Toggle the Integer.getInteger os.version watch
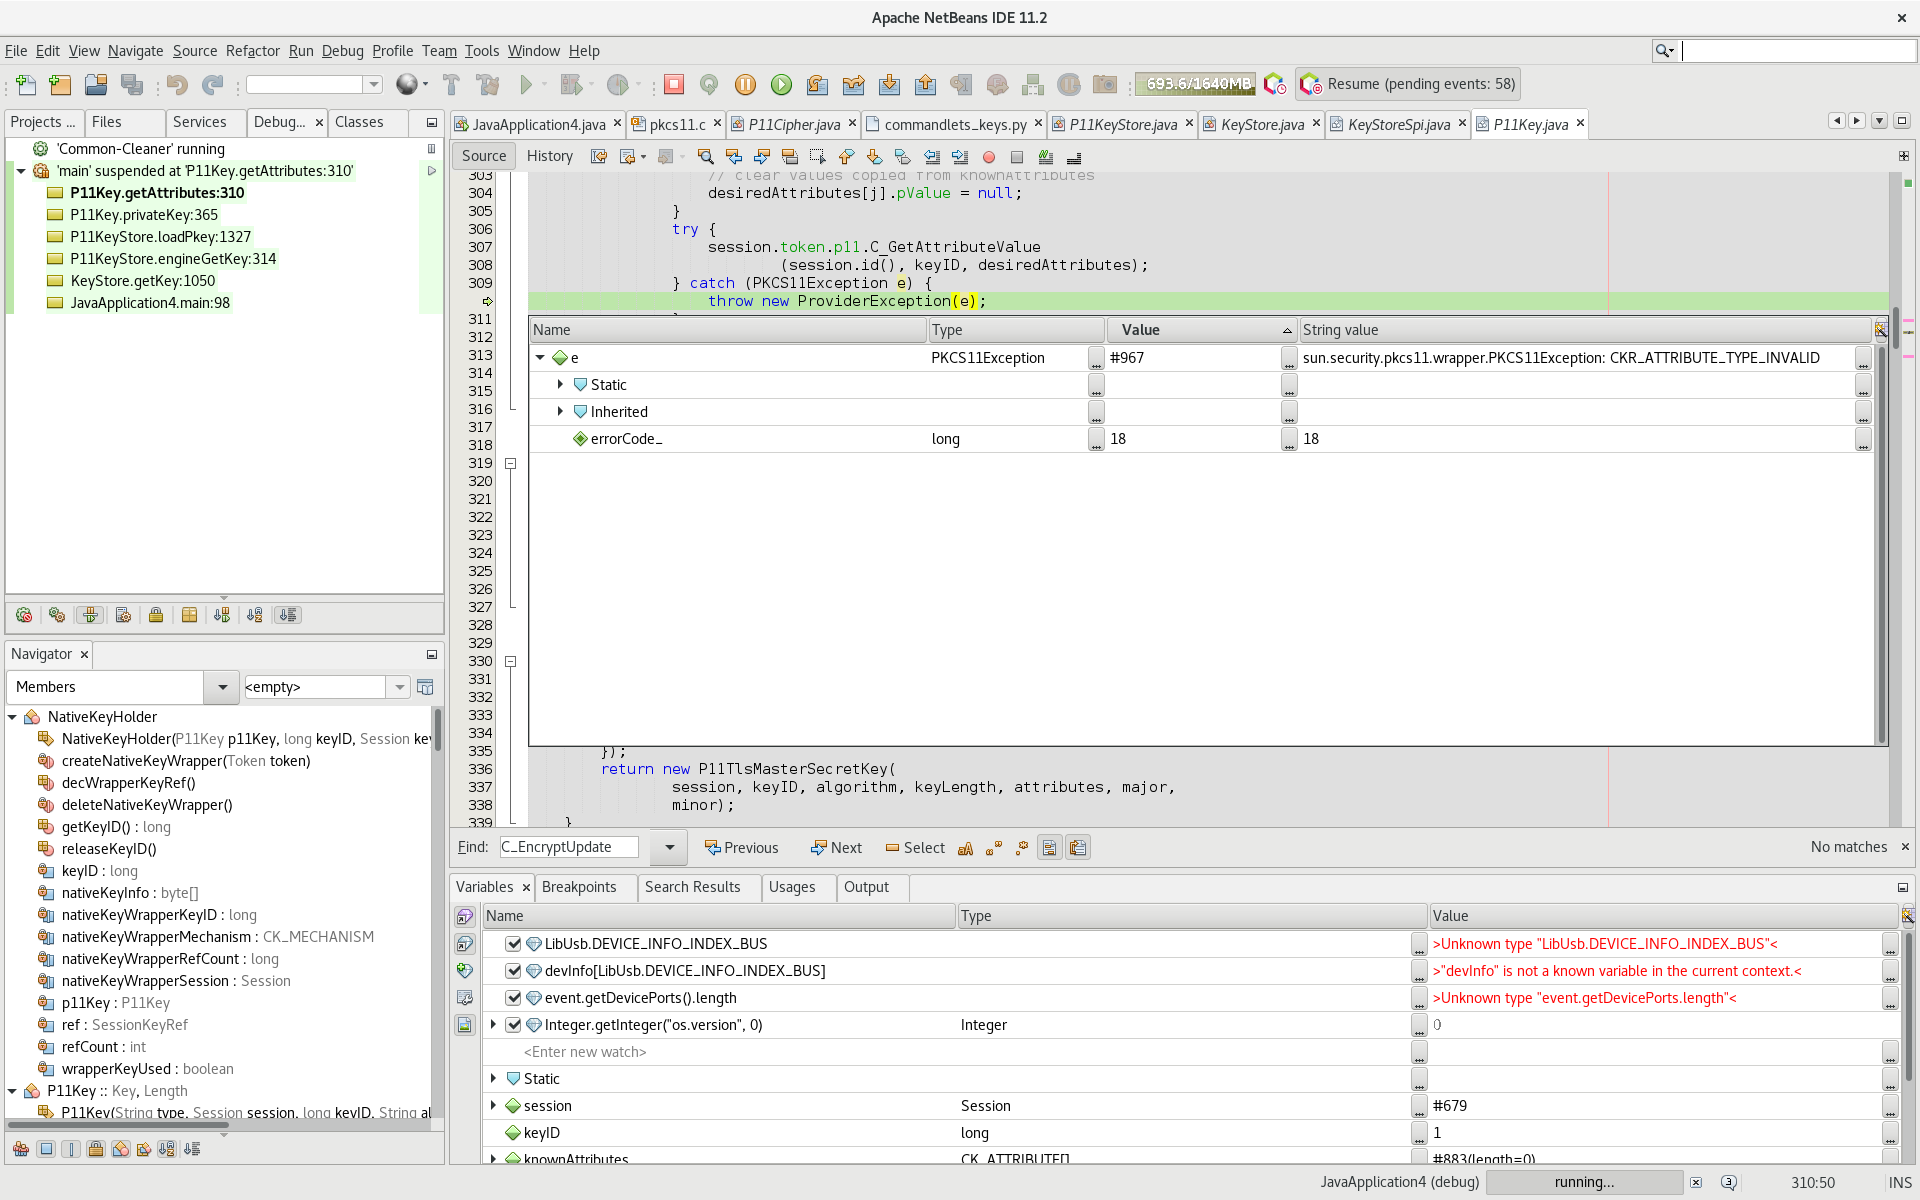 click(x=513, y=1024)
